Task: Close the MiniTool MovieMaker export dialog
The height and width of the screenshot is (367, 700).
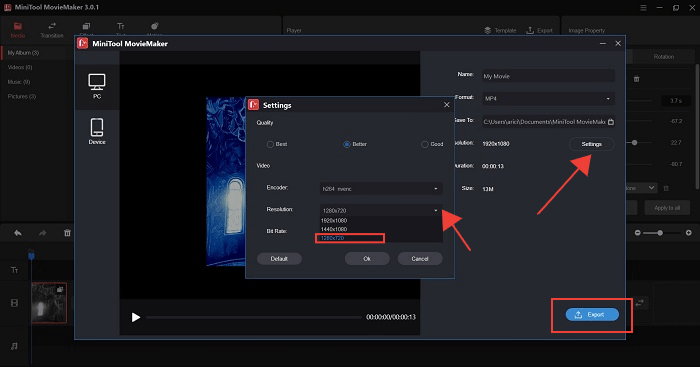Action: tap(618, 43)
